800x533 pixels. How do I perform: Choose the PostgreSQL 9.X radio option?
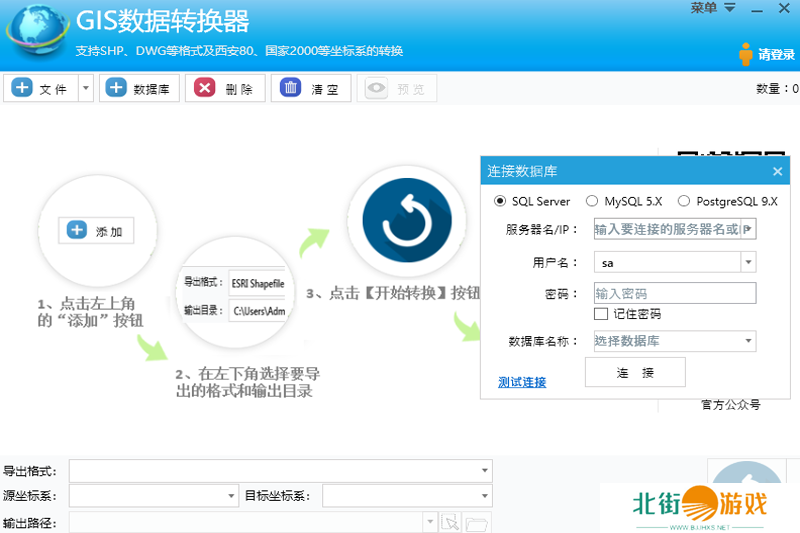tap(684, 201)
